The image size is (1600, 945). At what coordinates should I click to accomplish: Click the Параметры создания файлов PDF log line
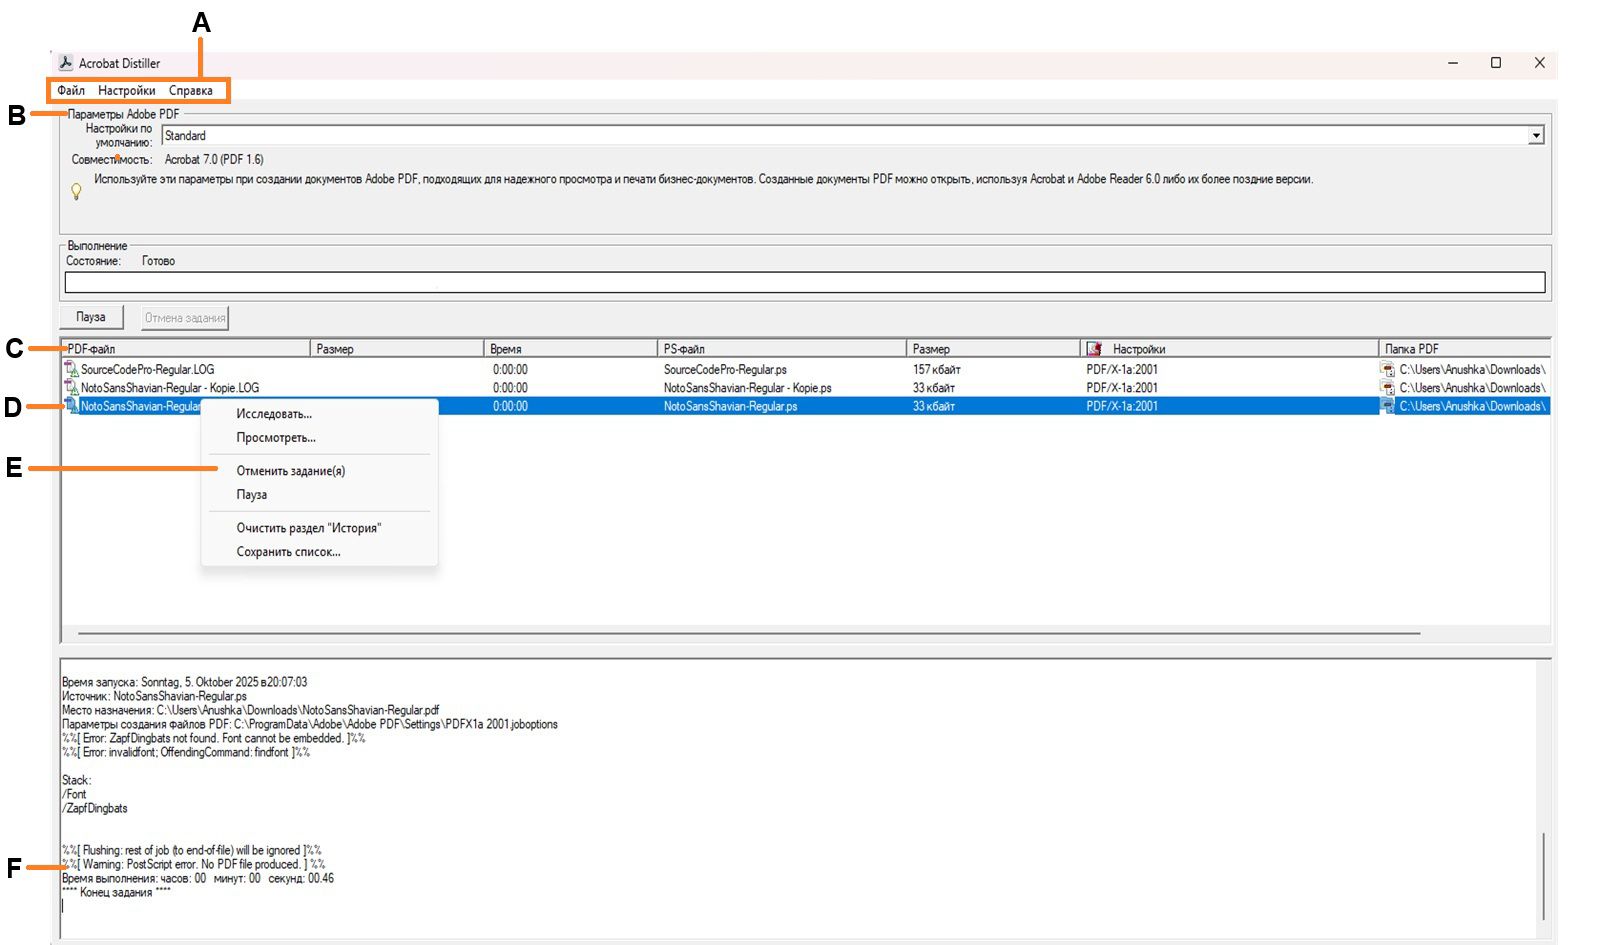click(x=310, y=724)
